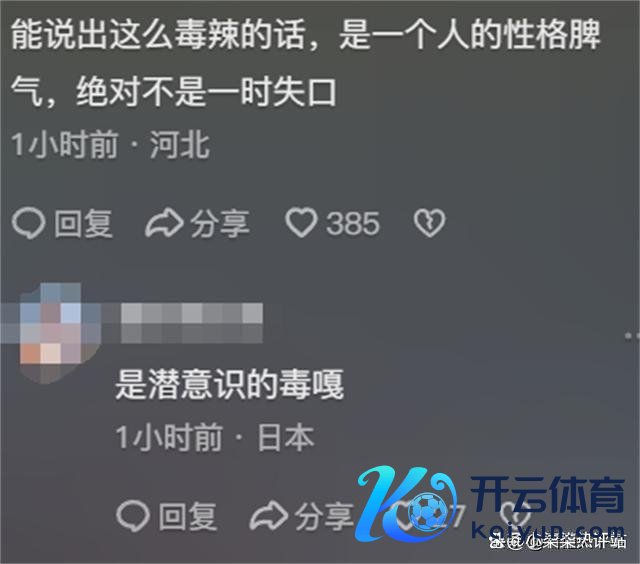The width and height of the screenshot is (640, 564).
Task: Tap the share arrow icon under the 日本 comment
Action: coord(269,516)
